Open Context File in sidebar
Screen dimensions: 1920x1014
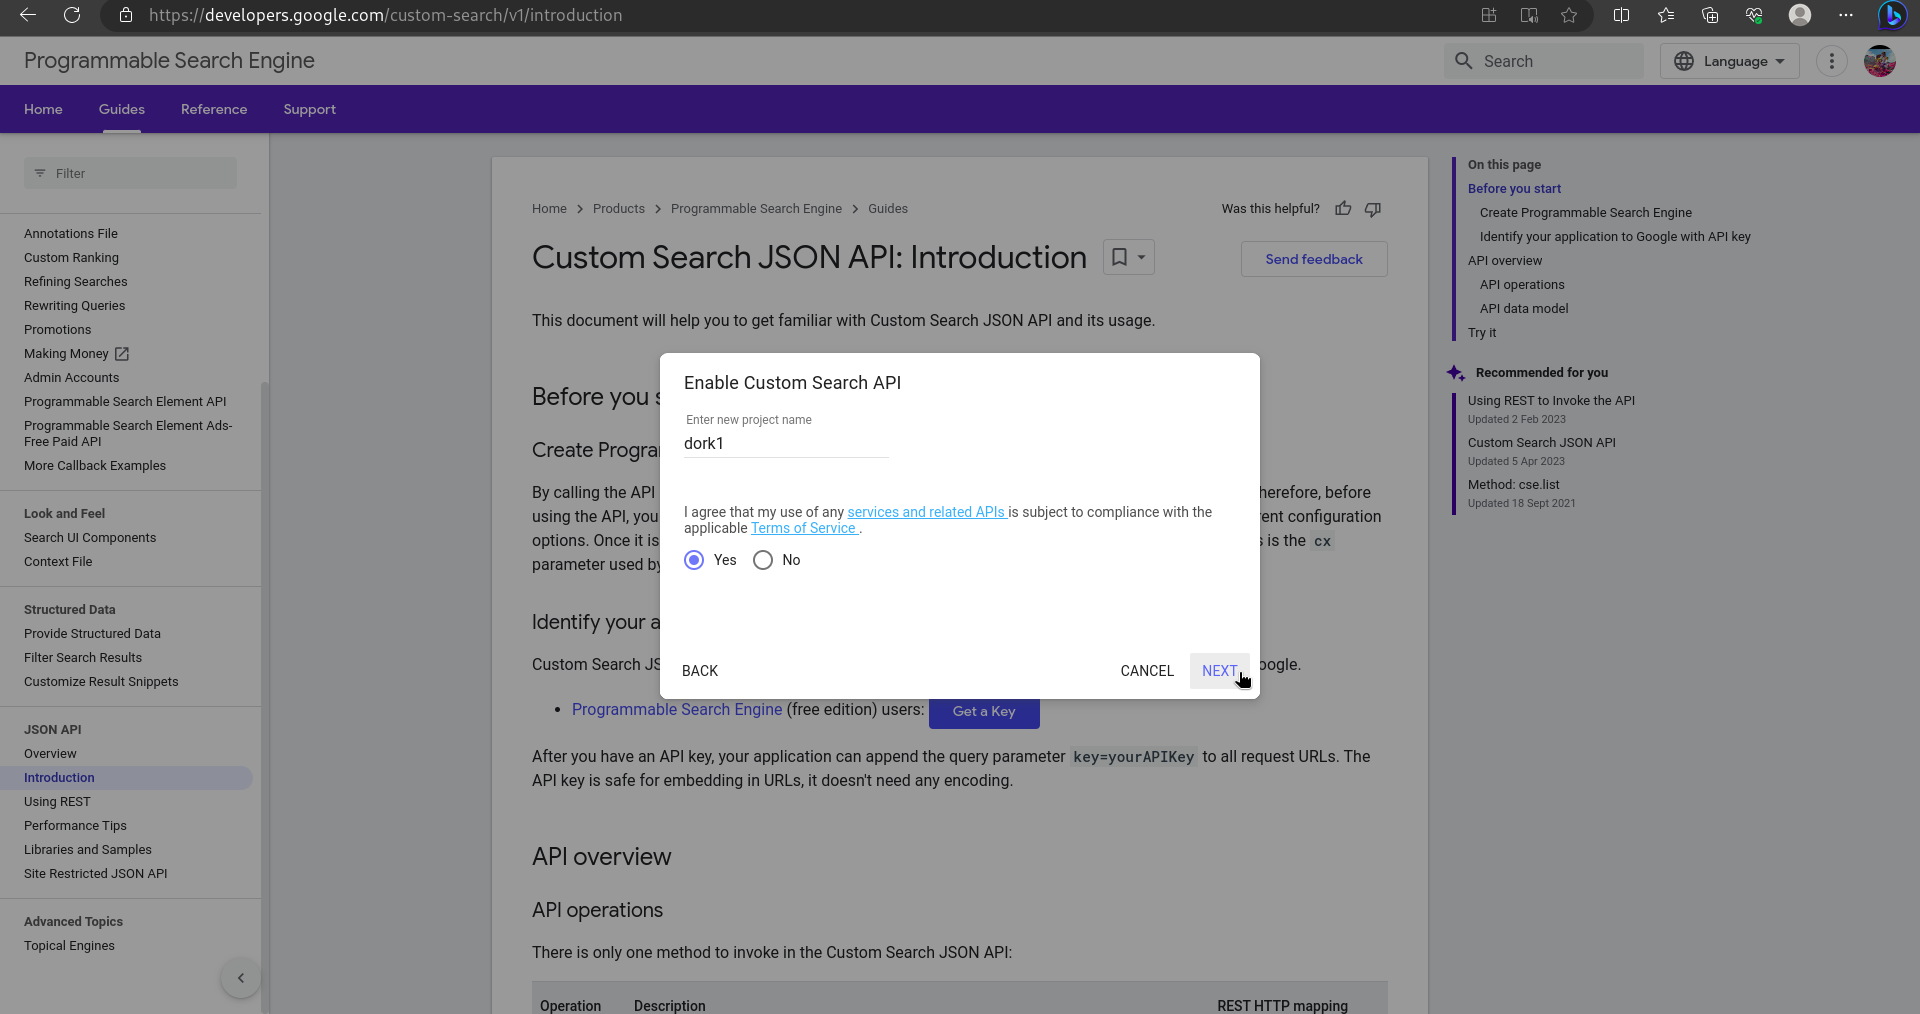click(58, 562)
